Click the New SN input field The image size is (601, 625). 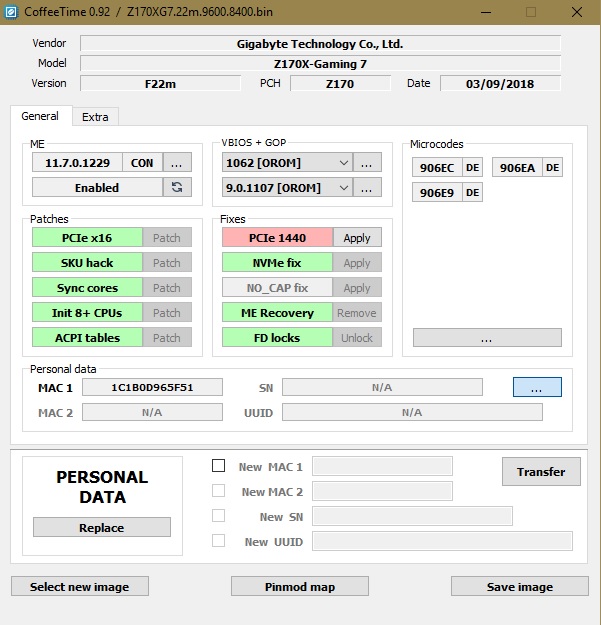(412, 517)
